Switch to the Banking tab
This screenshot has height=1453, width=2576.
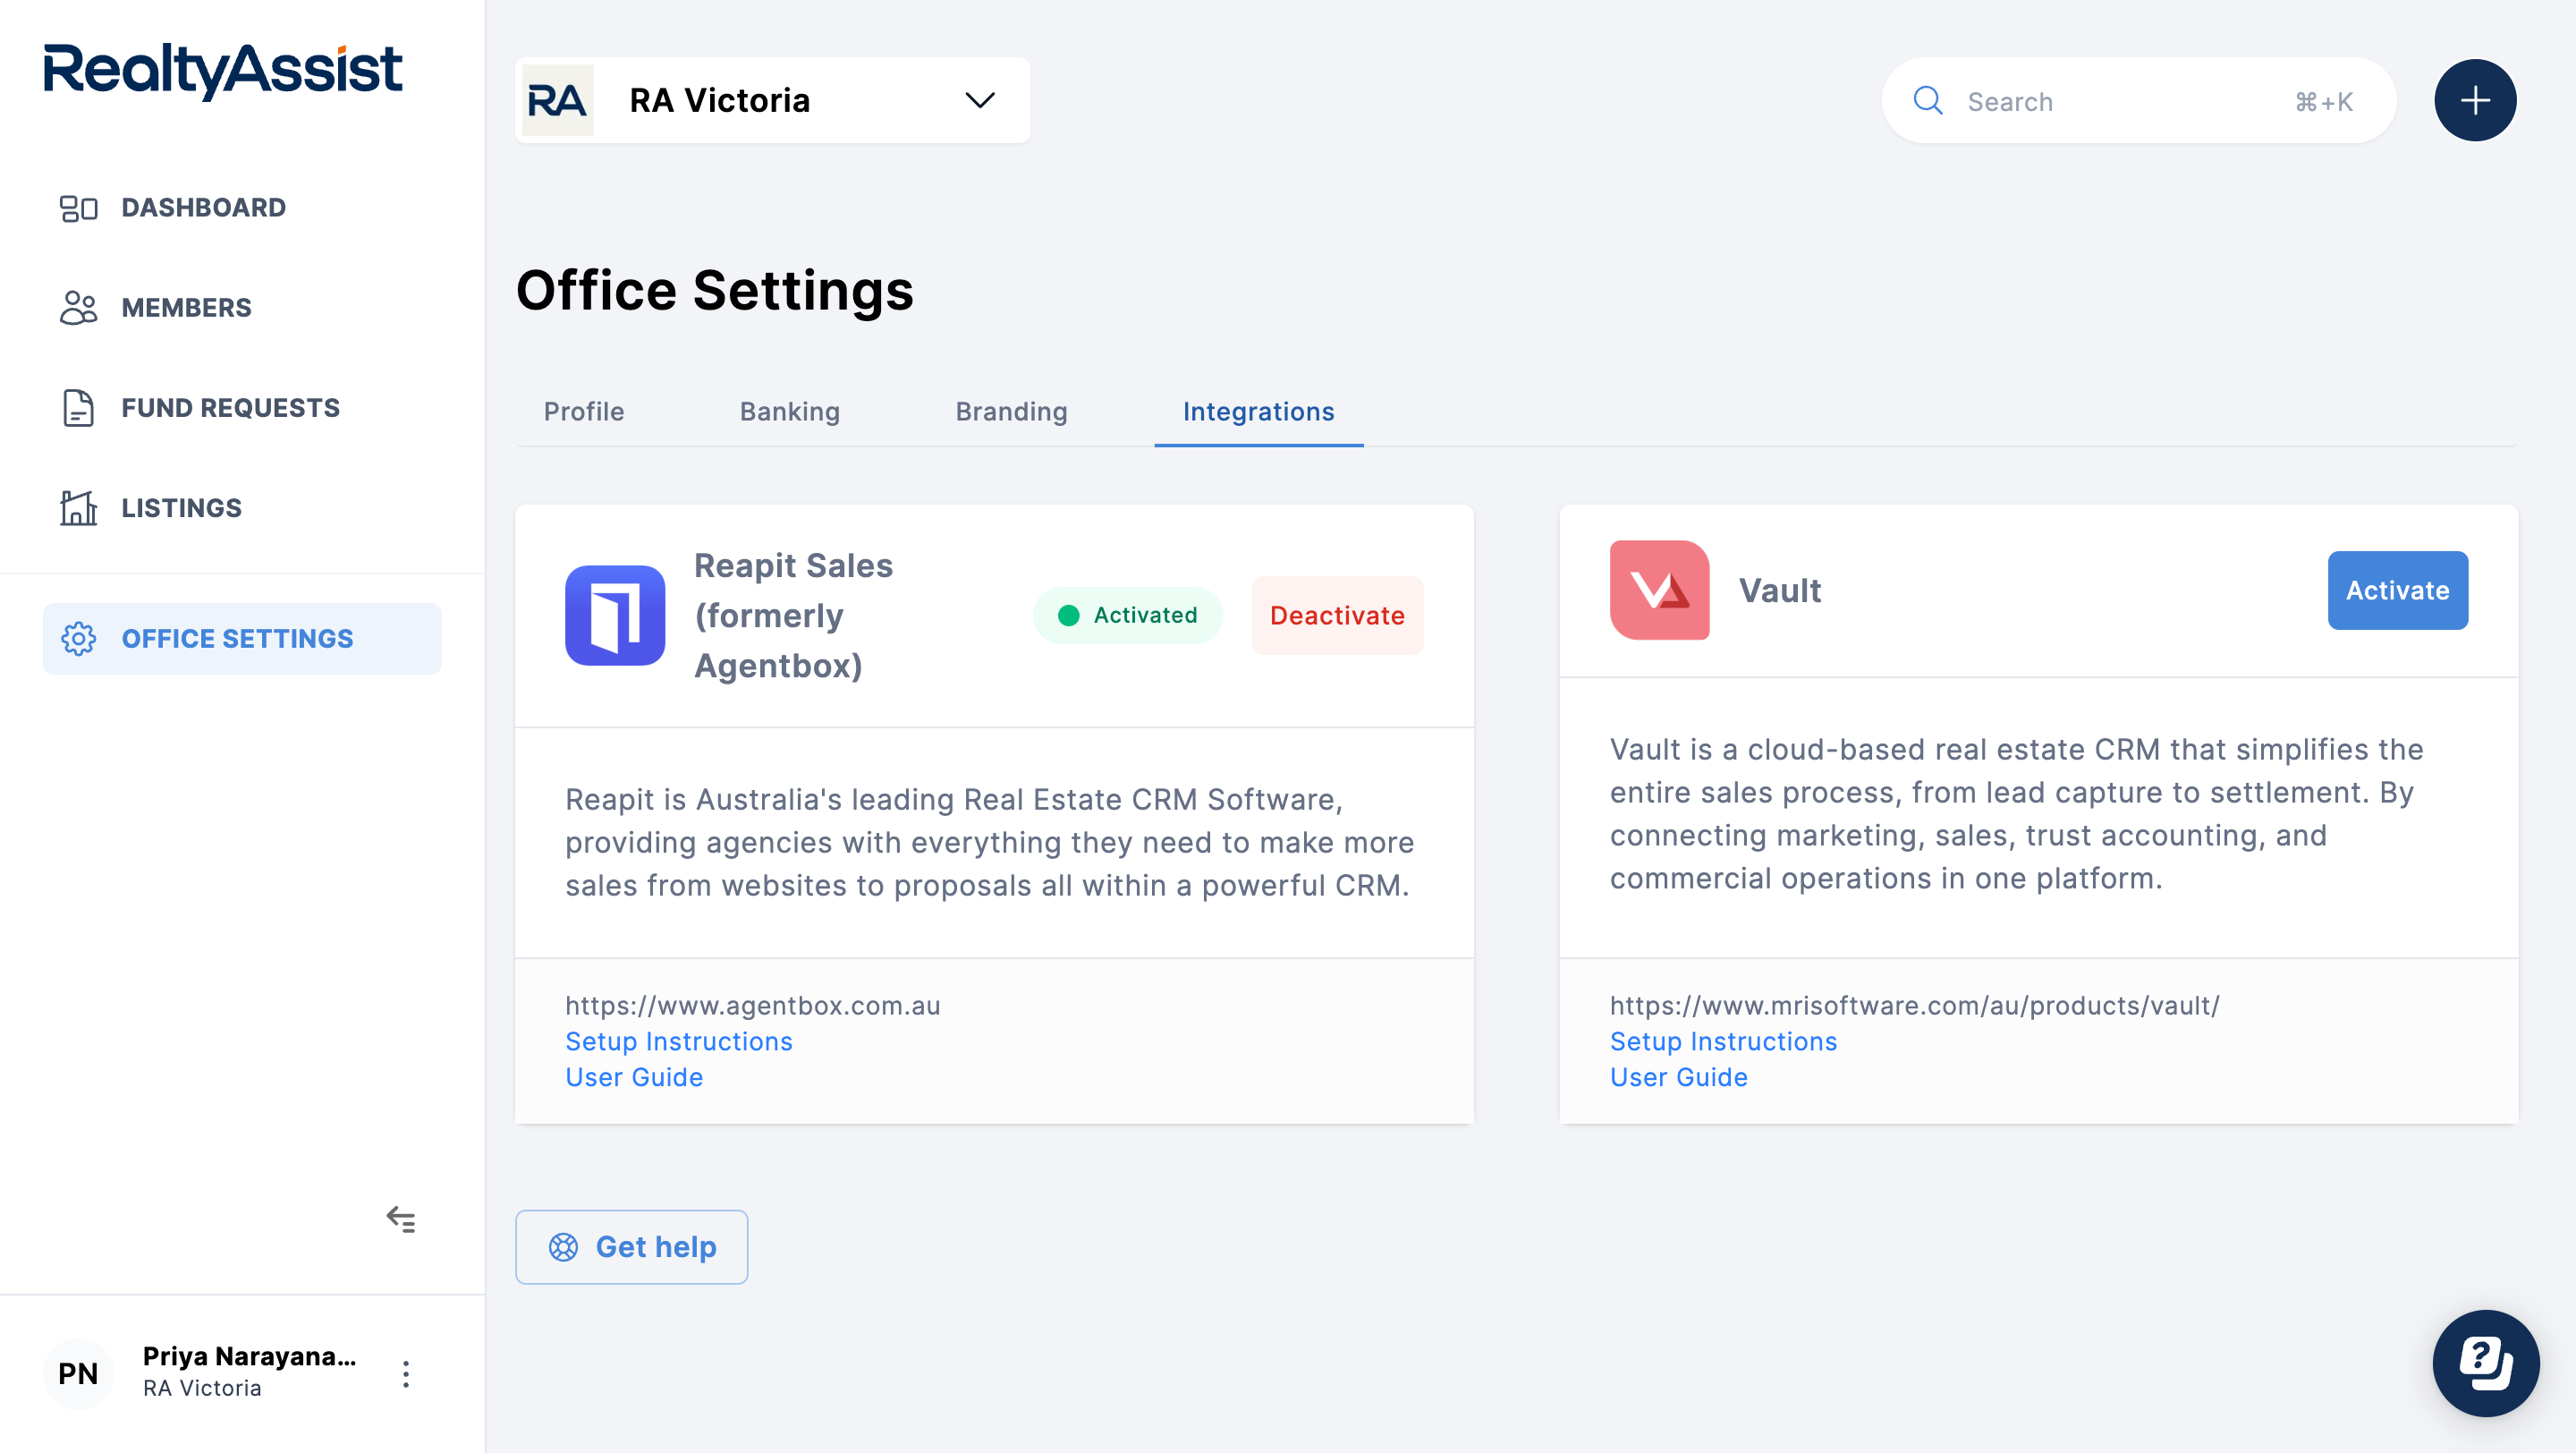(x=790, y=412)
